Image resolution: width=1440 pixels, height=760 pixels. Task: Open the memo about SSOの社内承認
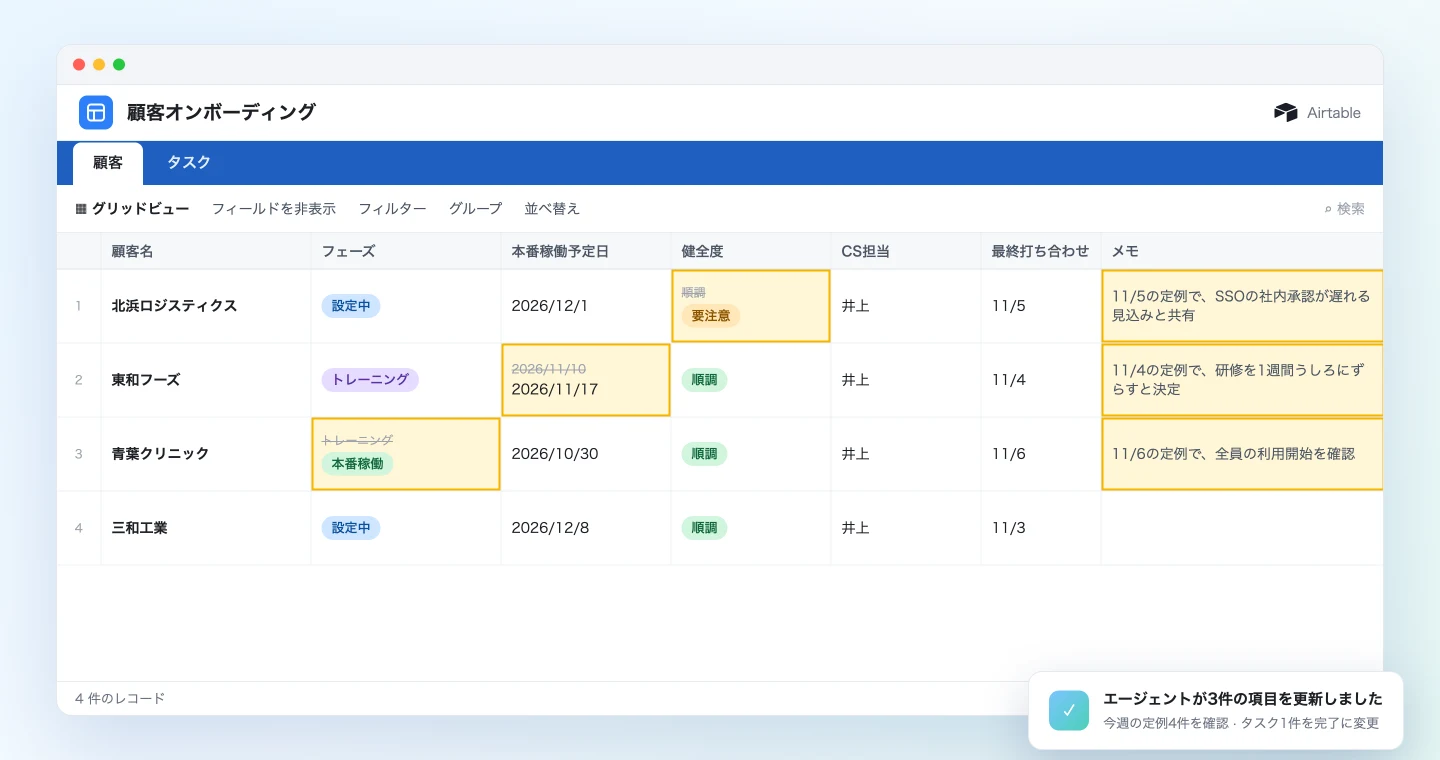pyautogui.click(x=1242, y=306)
